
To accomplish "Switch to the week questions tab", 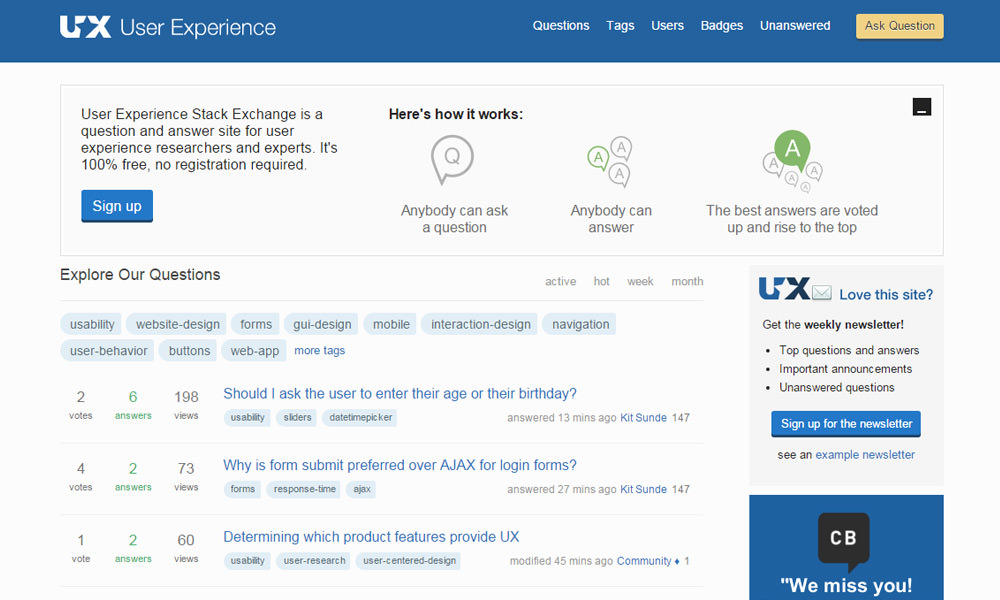I will (640, 281).
